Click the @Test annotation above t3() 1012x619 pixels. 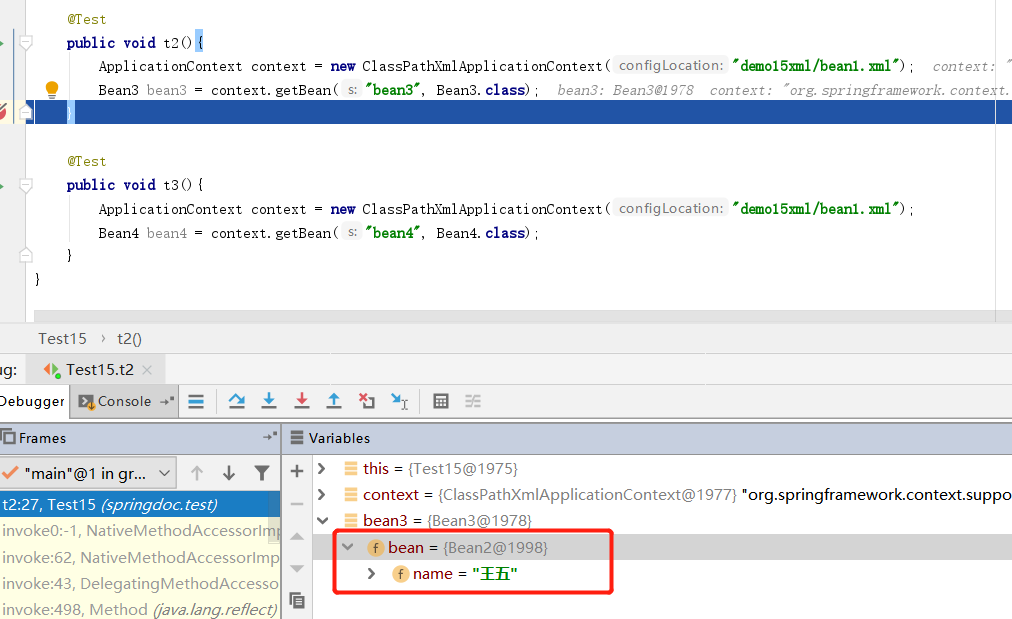coord(86,161)
